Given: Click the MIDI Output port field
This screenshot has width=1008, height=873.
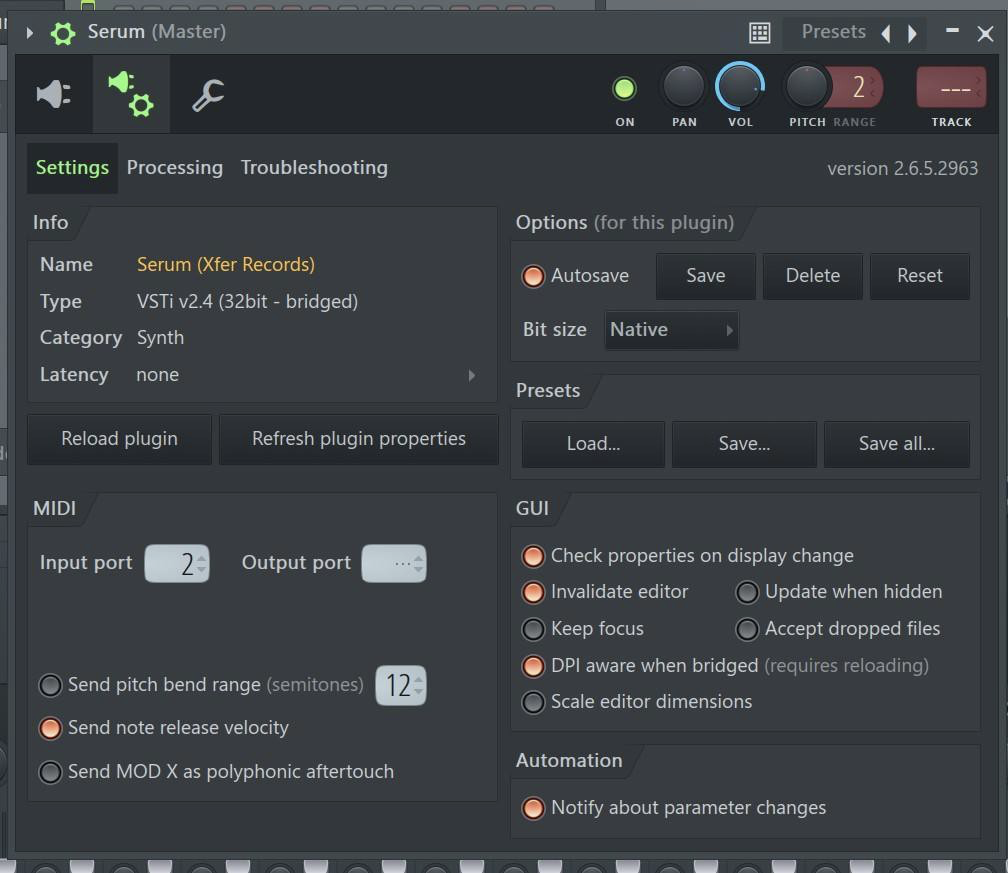Looking at the screenshot, I should point(393,564).
